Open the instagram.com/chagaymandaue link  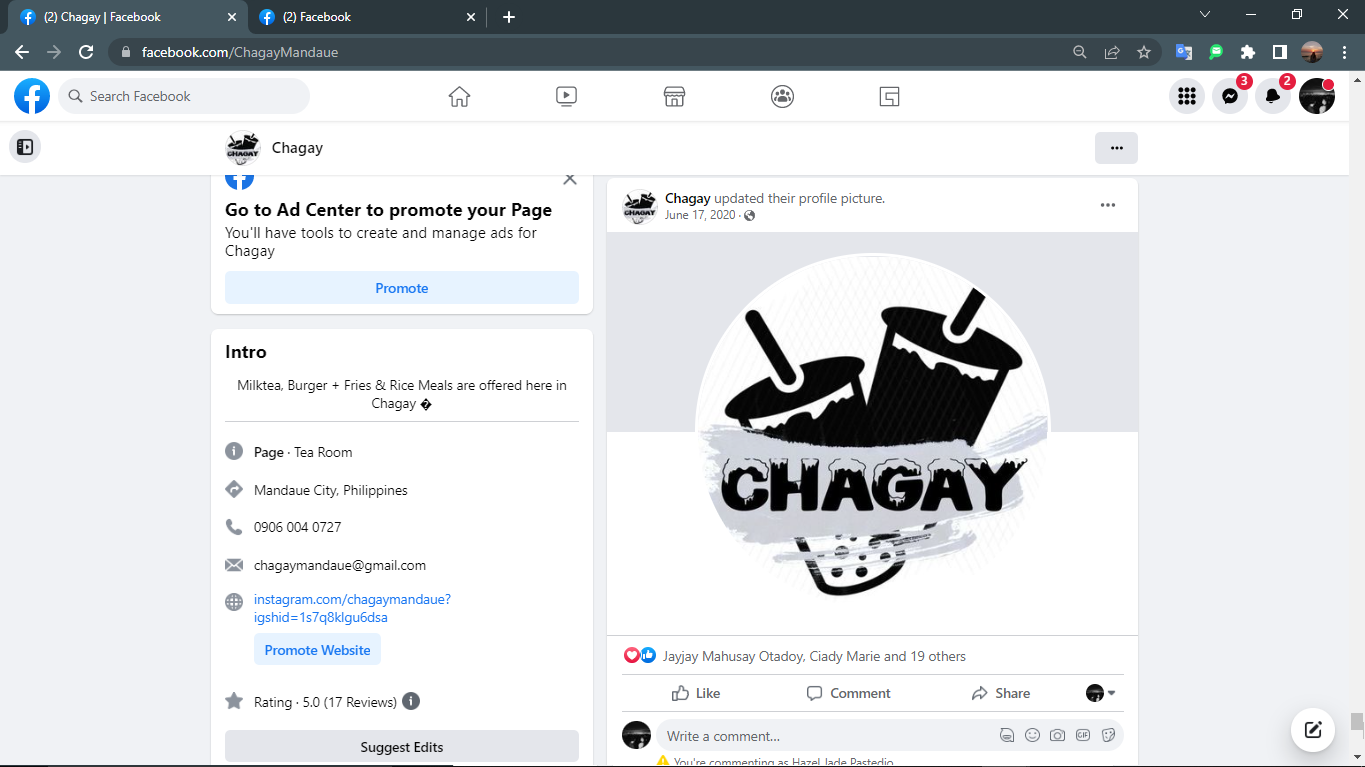(x=352, y=608)
